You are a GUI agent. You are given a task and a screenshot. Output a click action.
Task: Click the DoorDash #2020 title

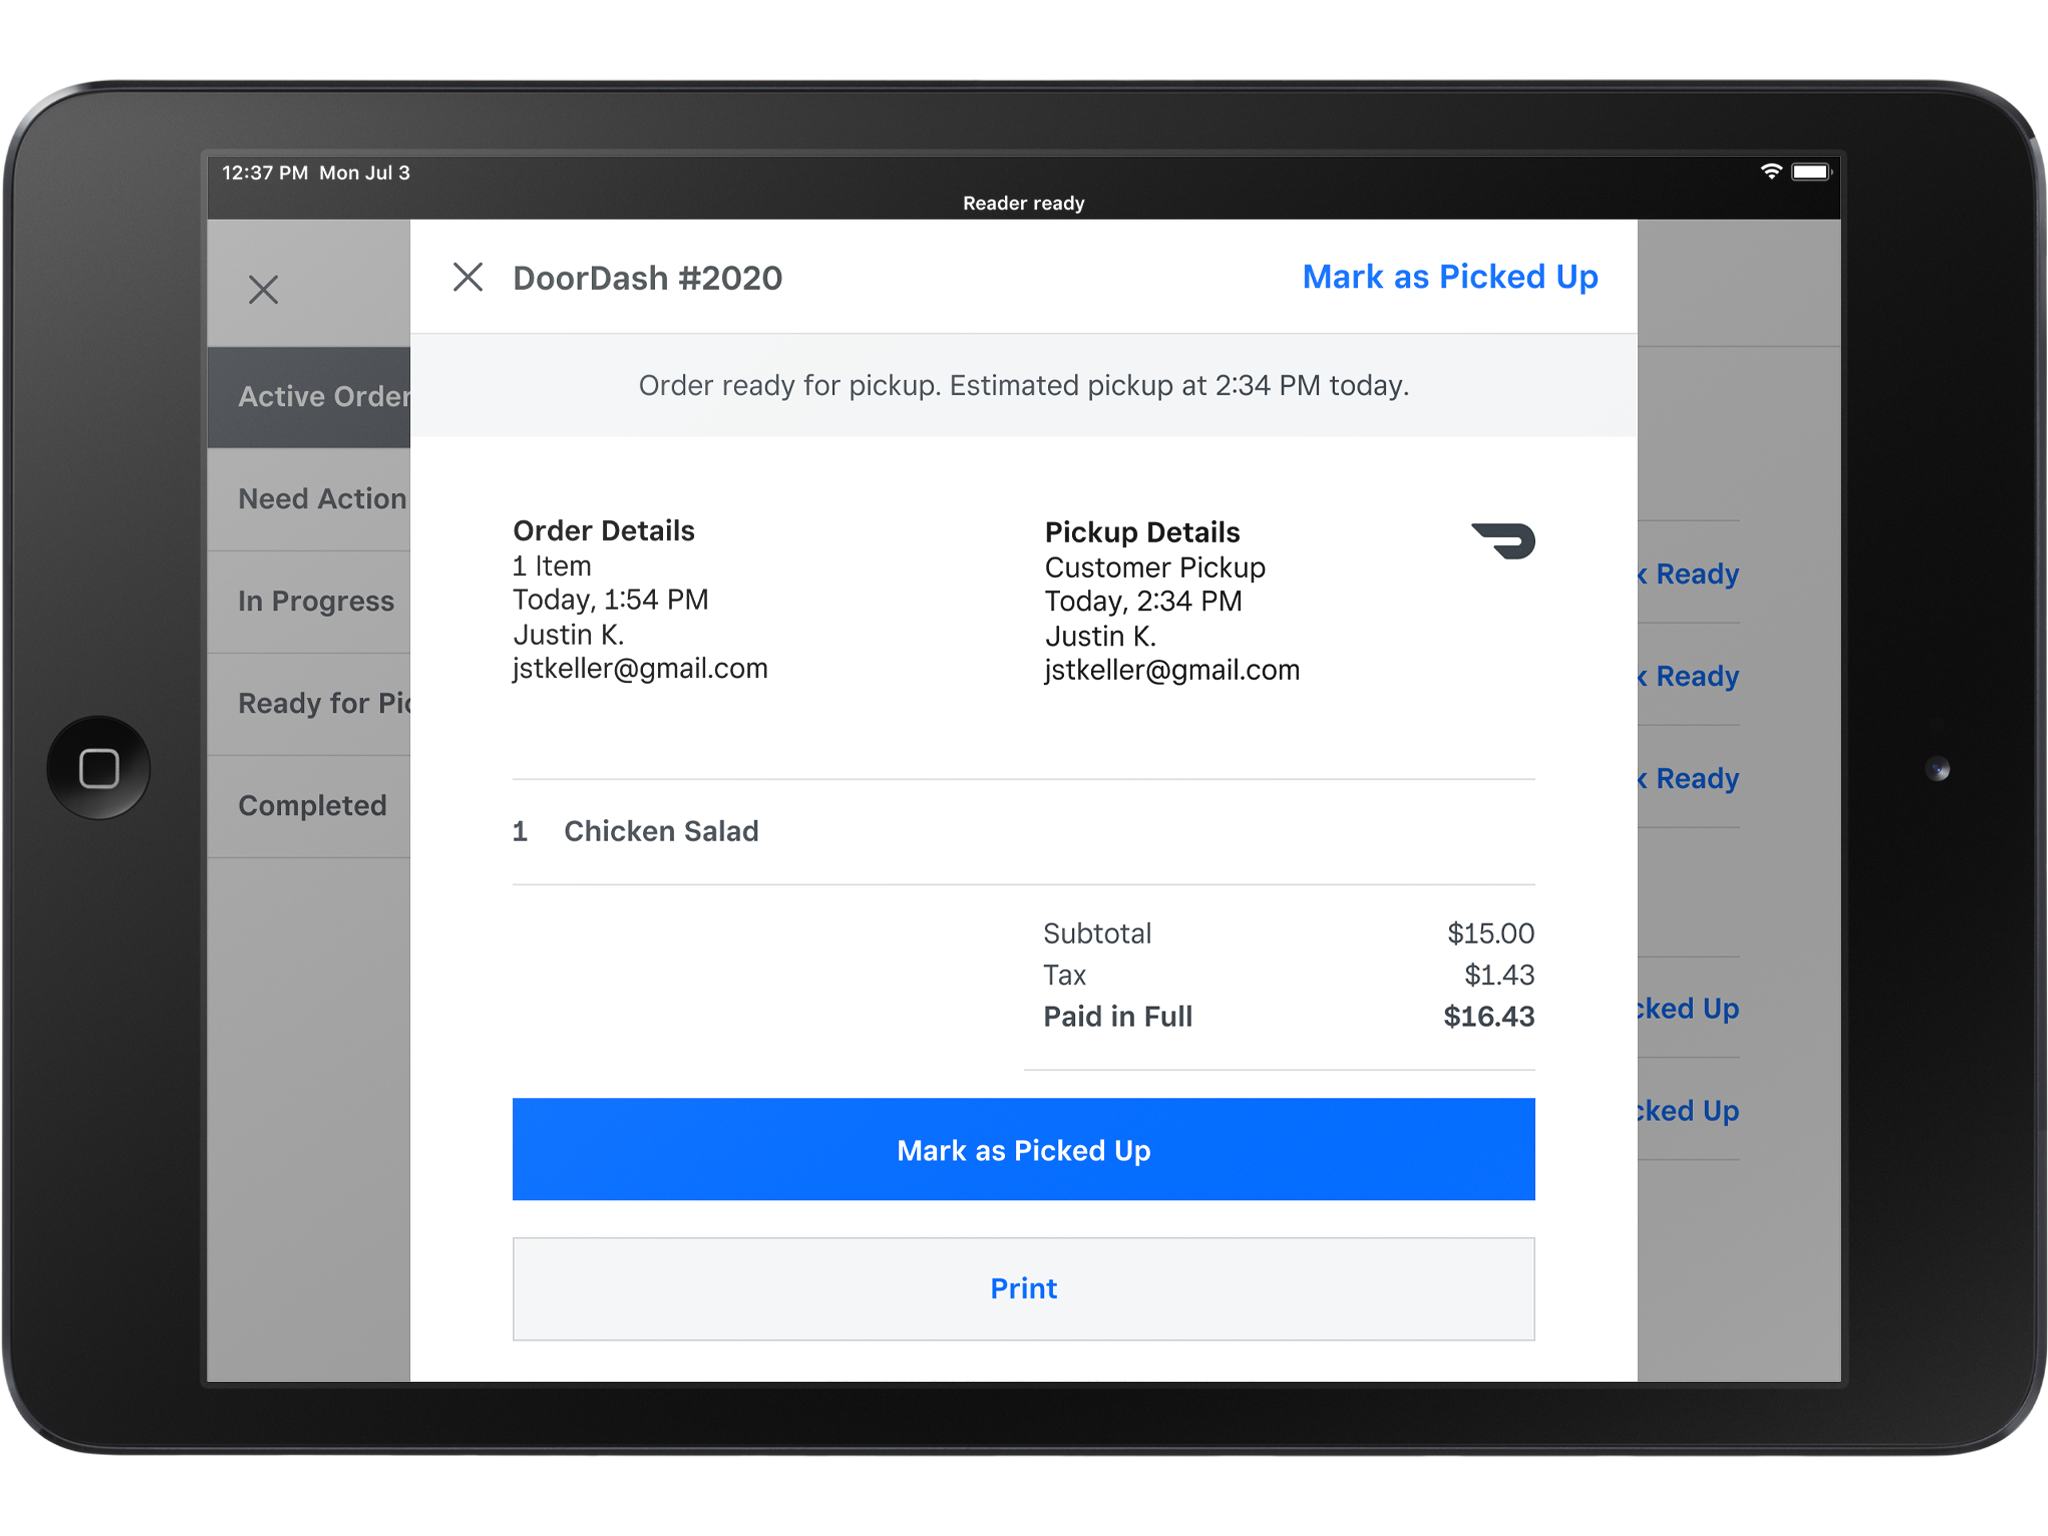tap(647, 278)
